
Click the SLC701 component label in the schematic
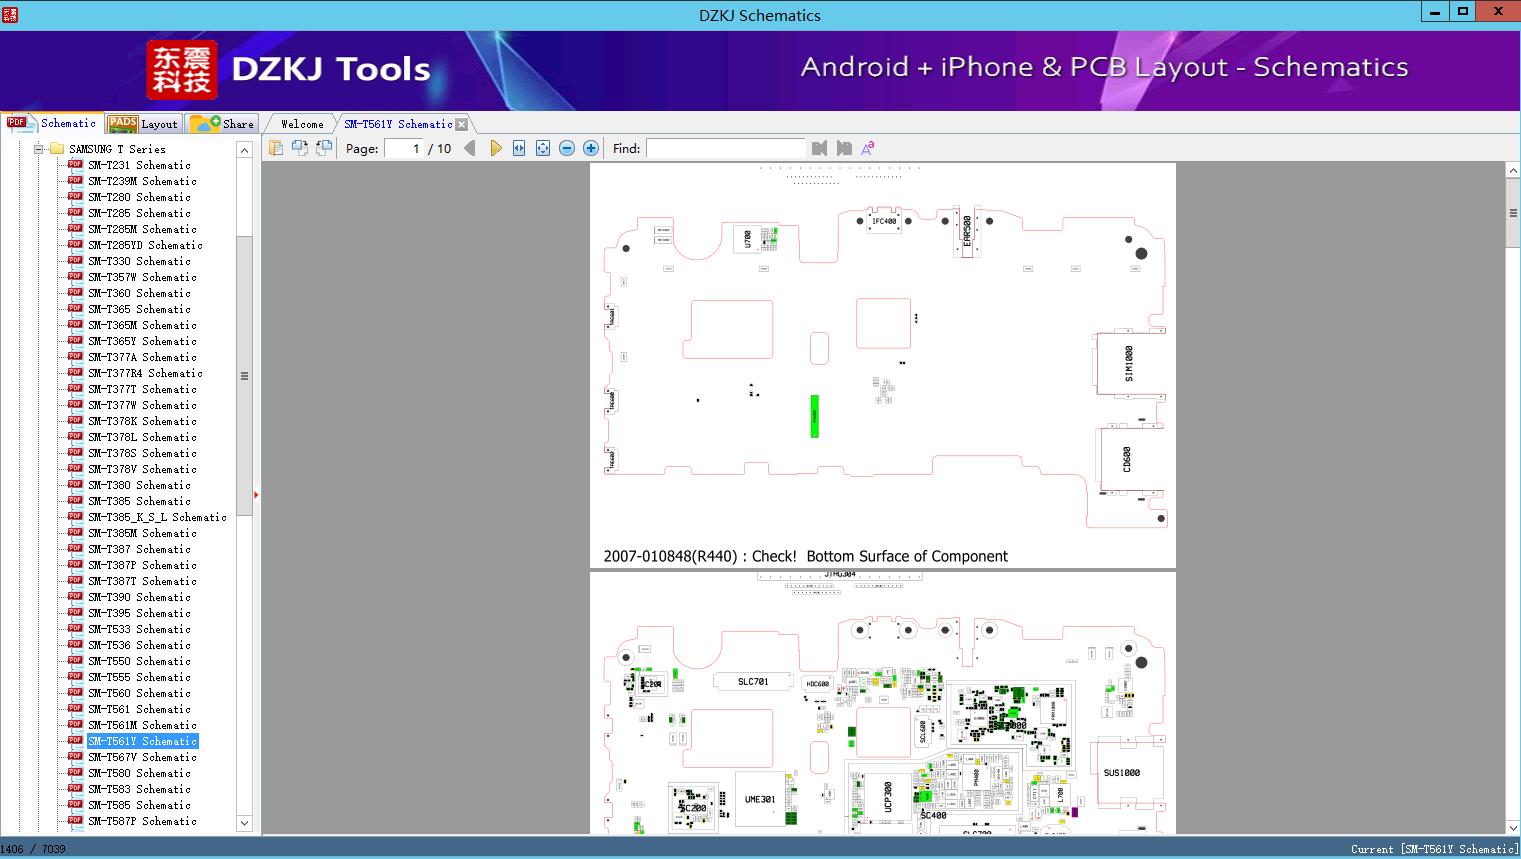[753, 682]
